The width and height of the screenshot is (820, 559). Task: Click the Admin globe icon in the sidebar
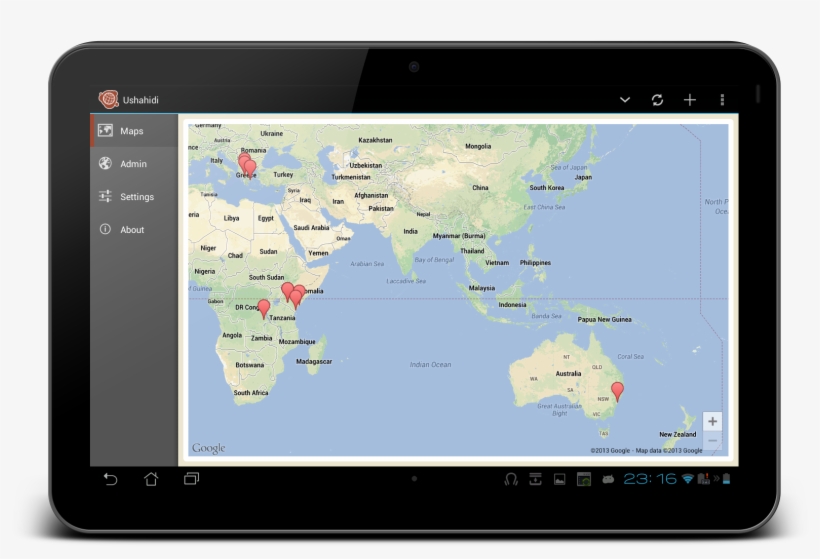(x=105, y=163)
